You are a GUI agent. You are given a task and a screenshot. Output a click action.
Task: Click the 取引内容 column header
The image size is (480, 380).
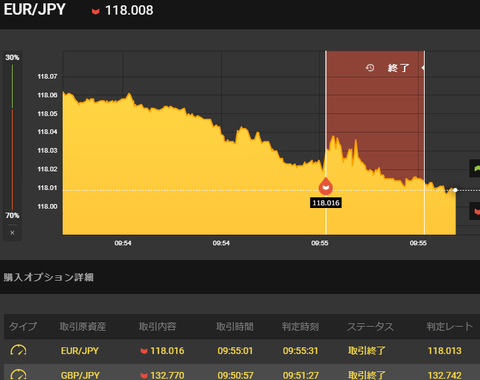coord(157,326)
